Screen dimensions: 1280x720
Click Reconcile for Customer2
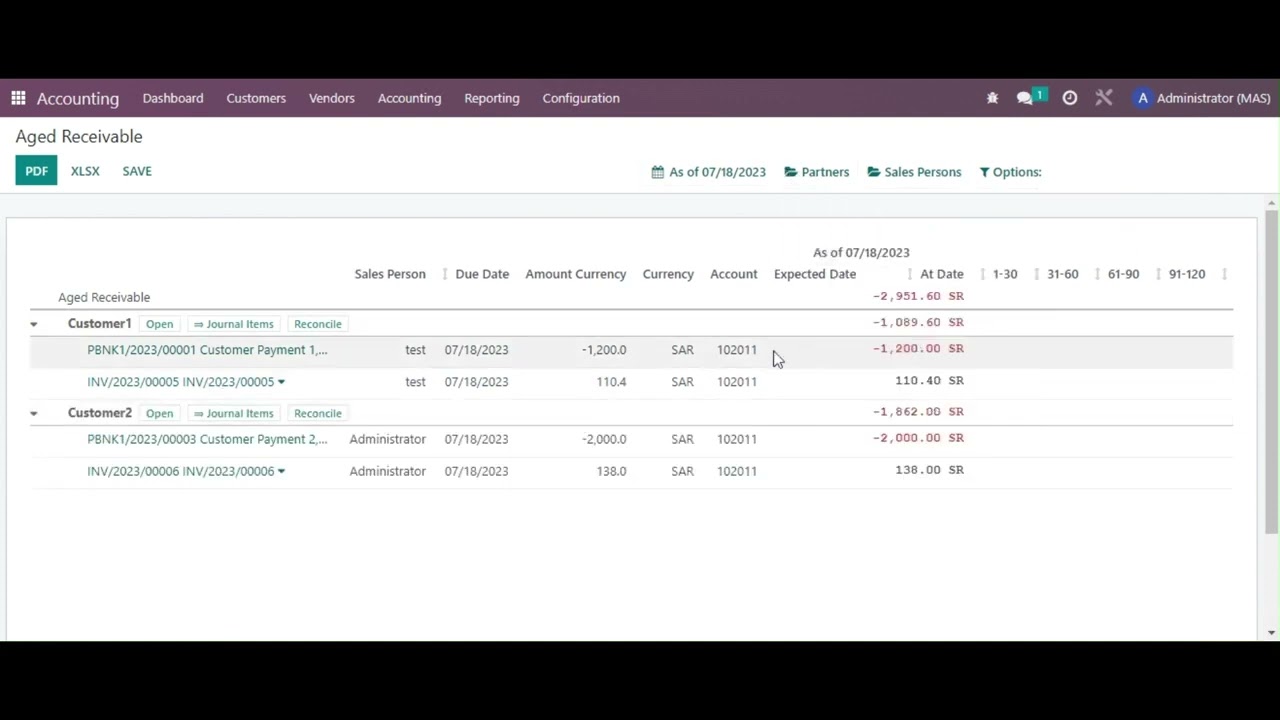coord(318,413)
